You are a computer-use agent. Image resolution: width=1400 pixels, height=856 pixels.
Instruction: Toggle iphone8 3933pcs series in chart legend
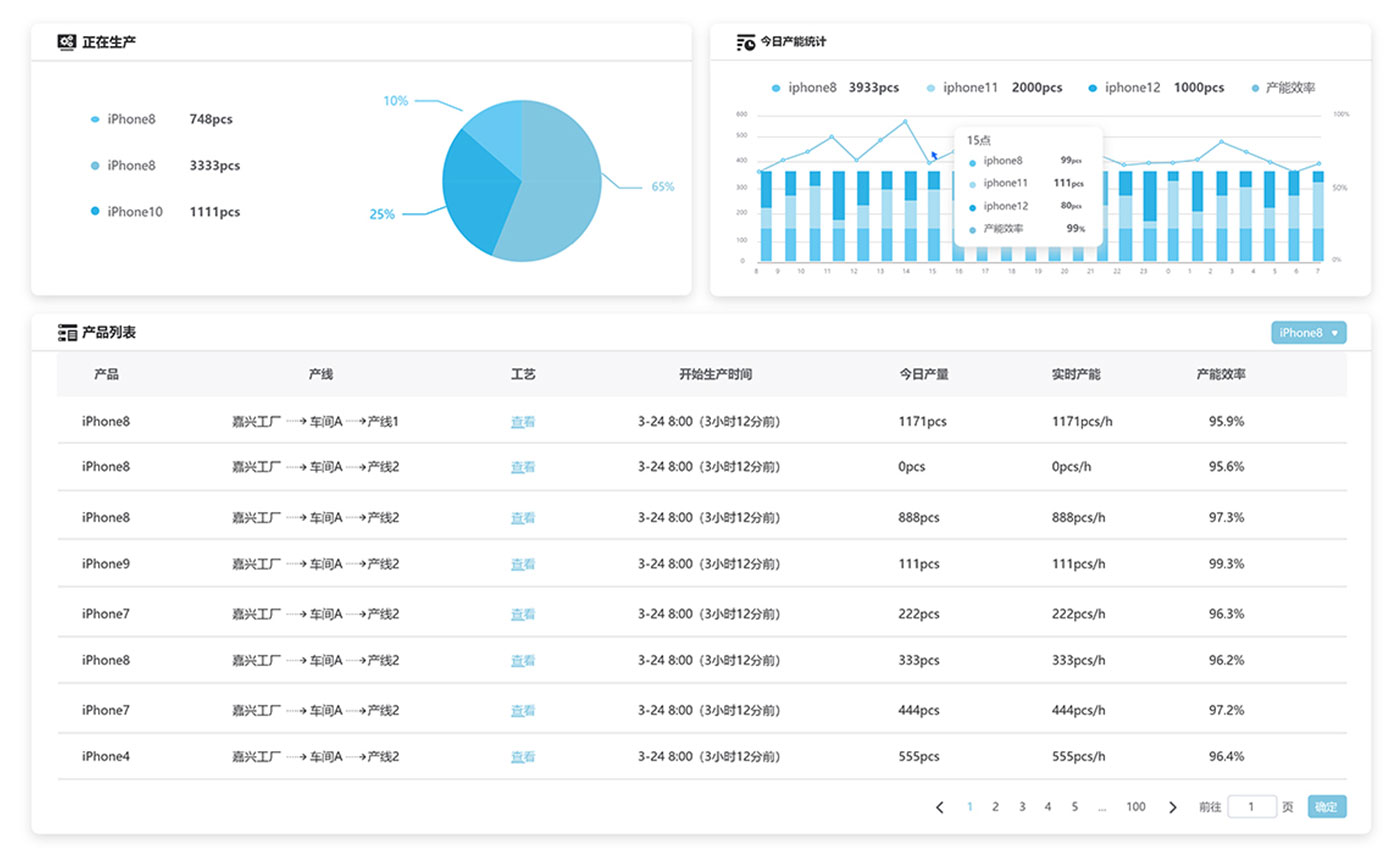tap(835, 88)
